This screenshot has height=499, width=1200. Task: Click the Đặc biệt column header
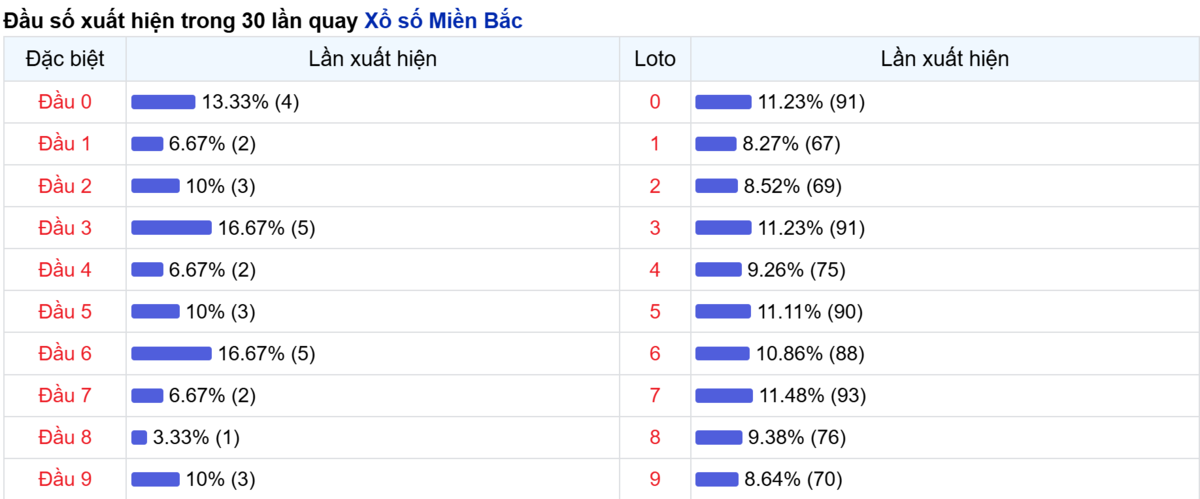[65, 59]
